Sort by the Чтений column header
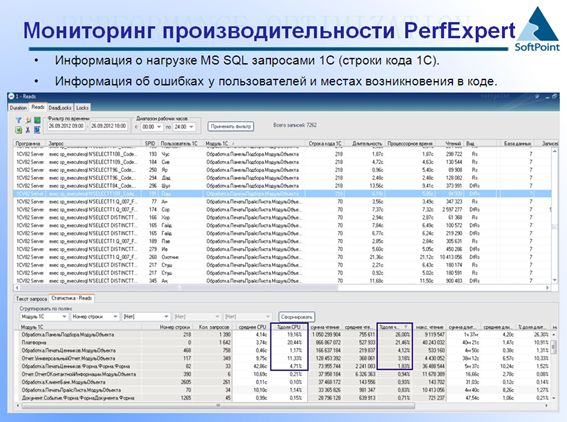Image resolution: width=567 pixels, height=422 pixels. [x=449, y=144]
